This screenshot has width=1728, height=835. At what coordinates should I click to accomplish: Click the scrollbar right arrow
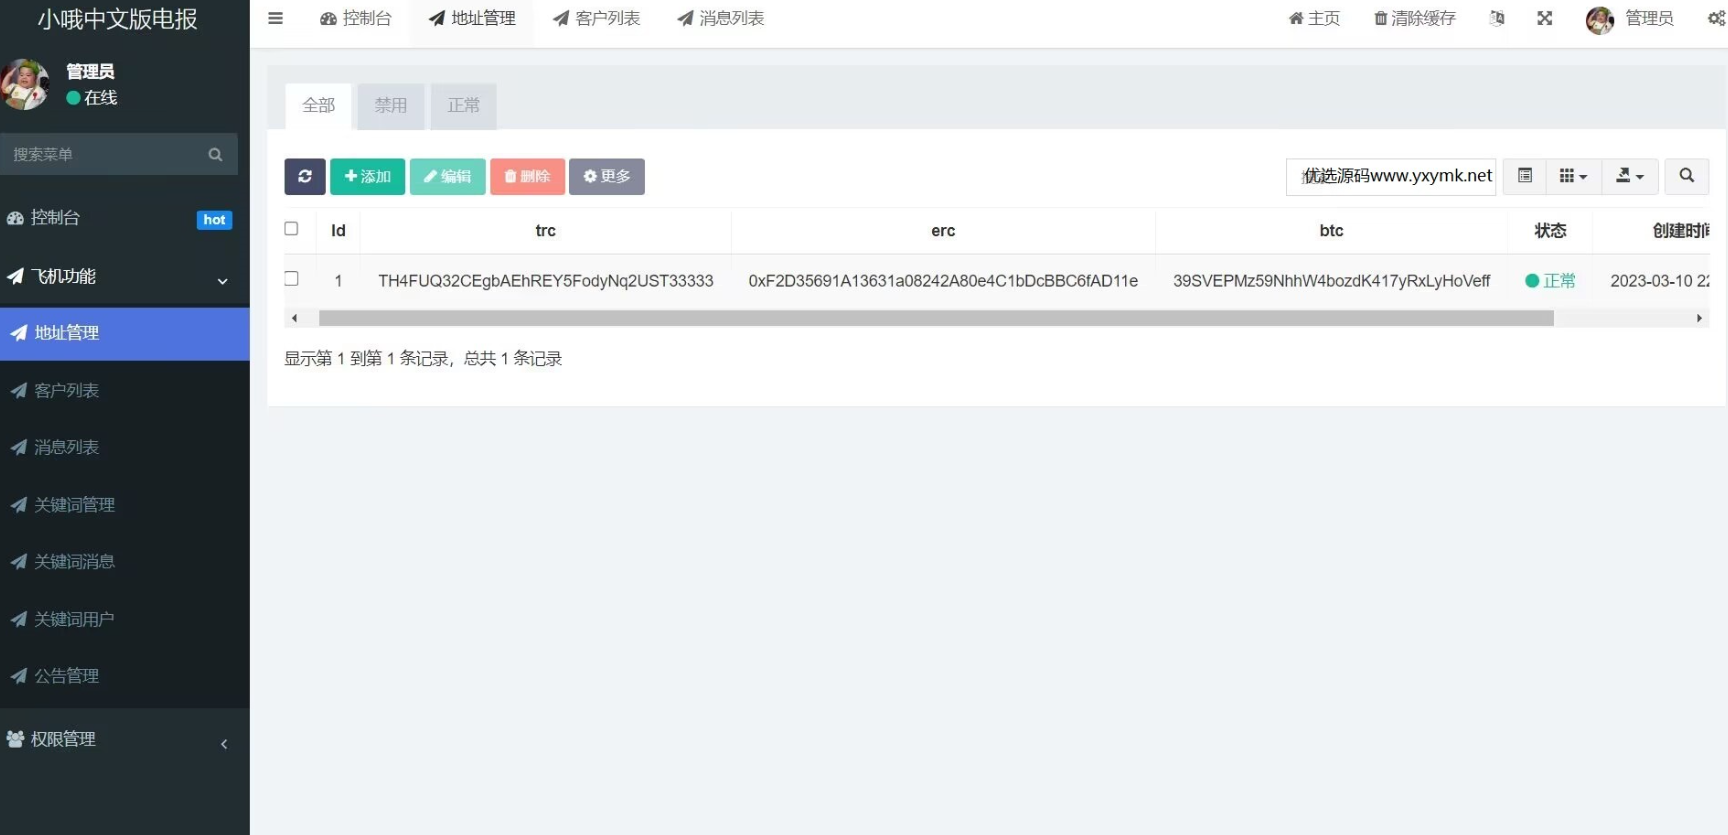(1699, 319)
